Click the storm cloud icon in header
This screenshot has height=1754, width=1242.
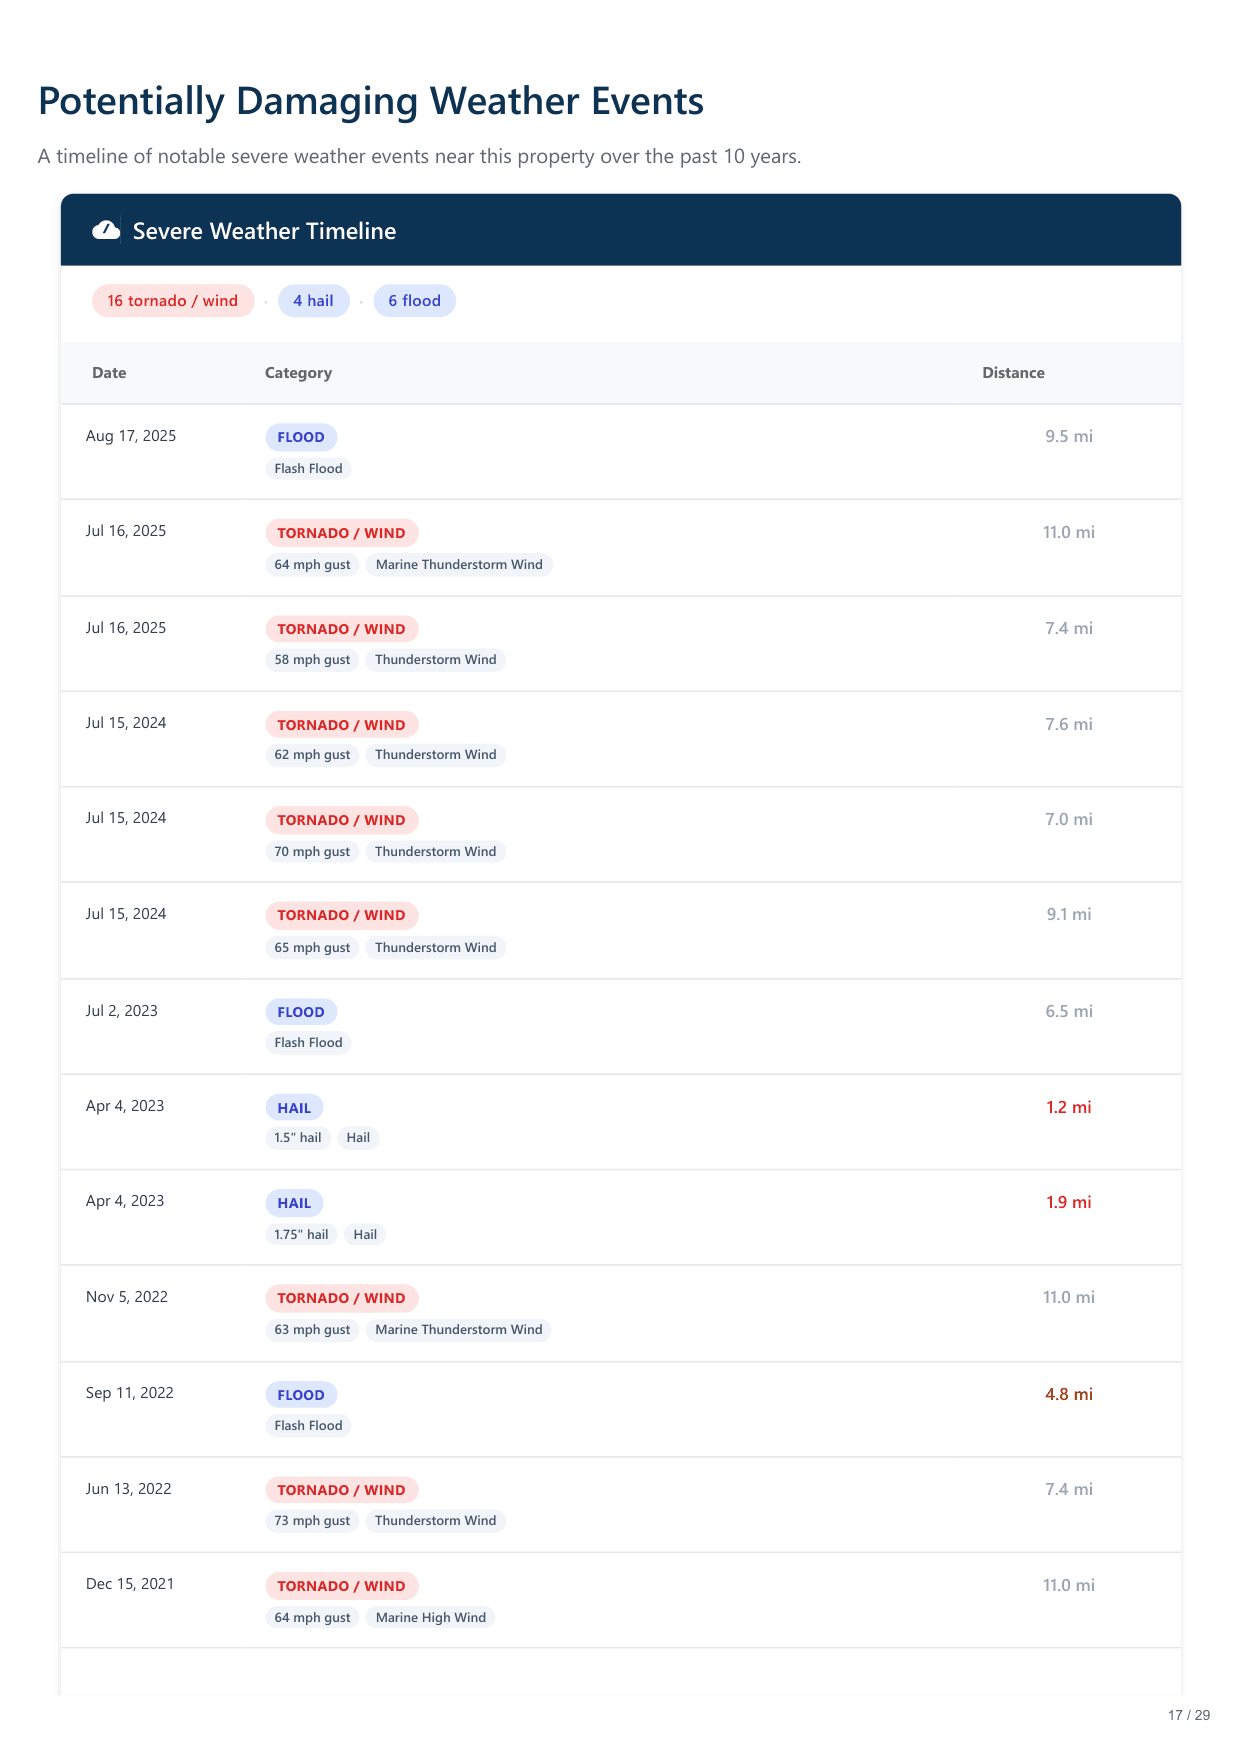click(x=106, y=231)
